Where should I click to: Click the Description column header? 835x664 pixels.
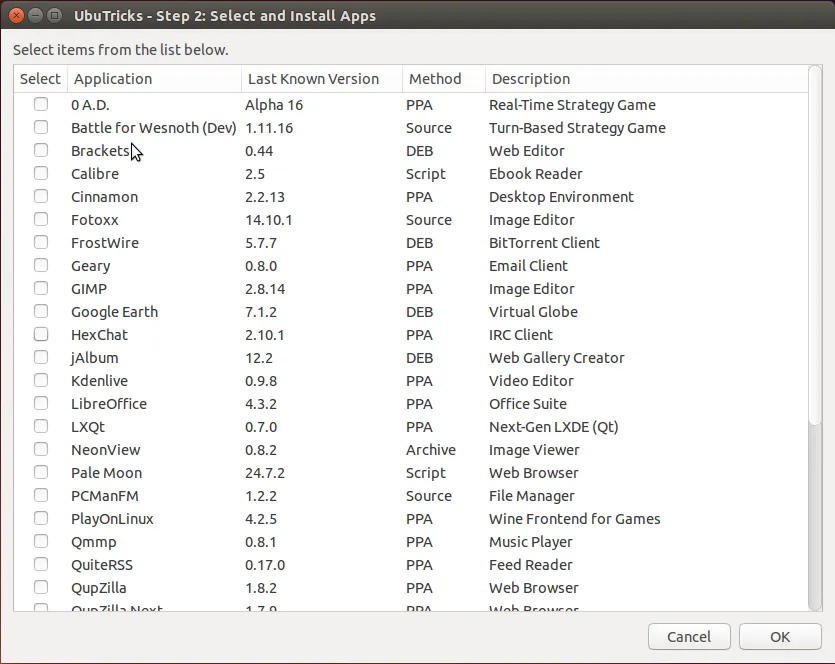click(x=645, y=79)
